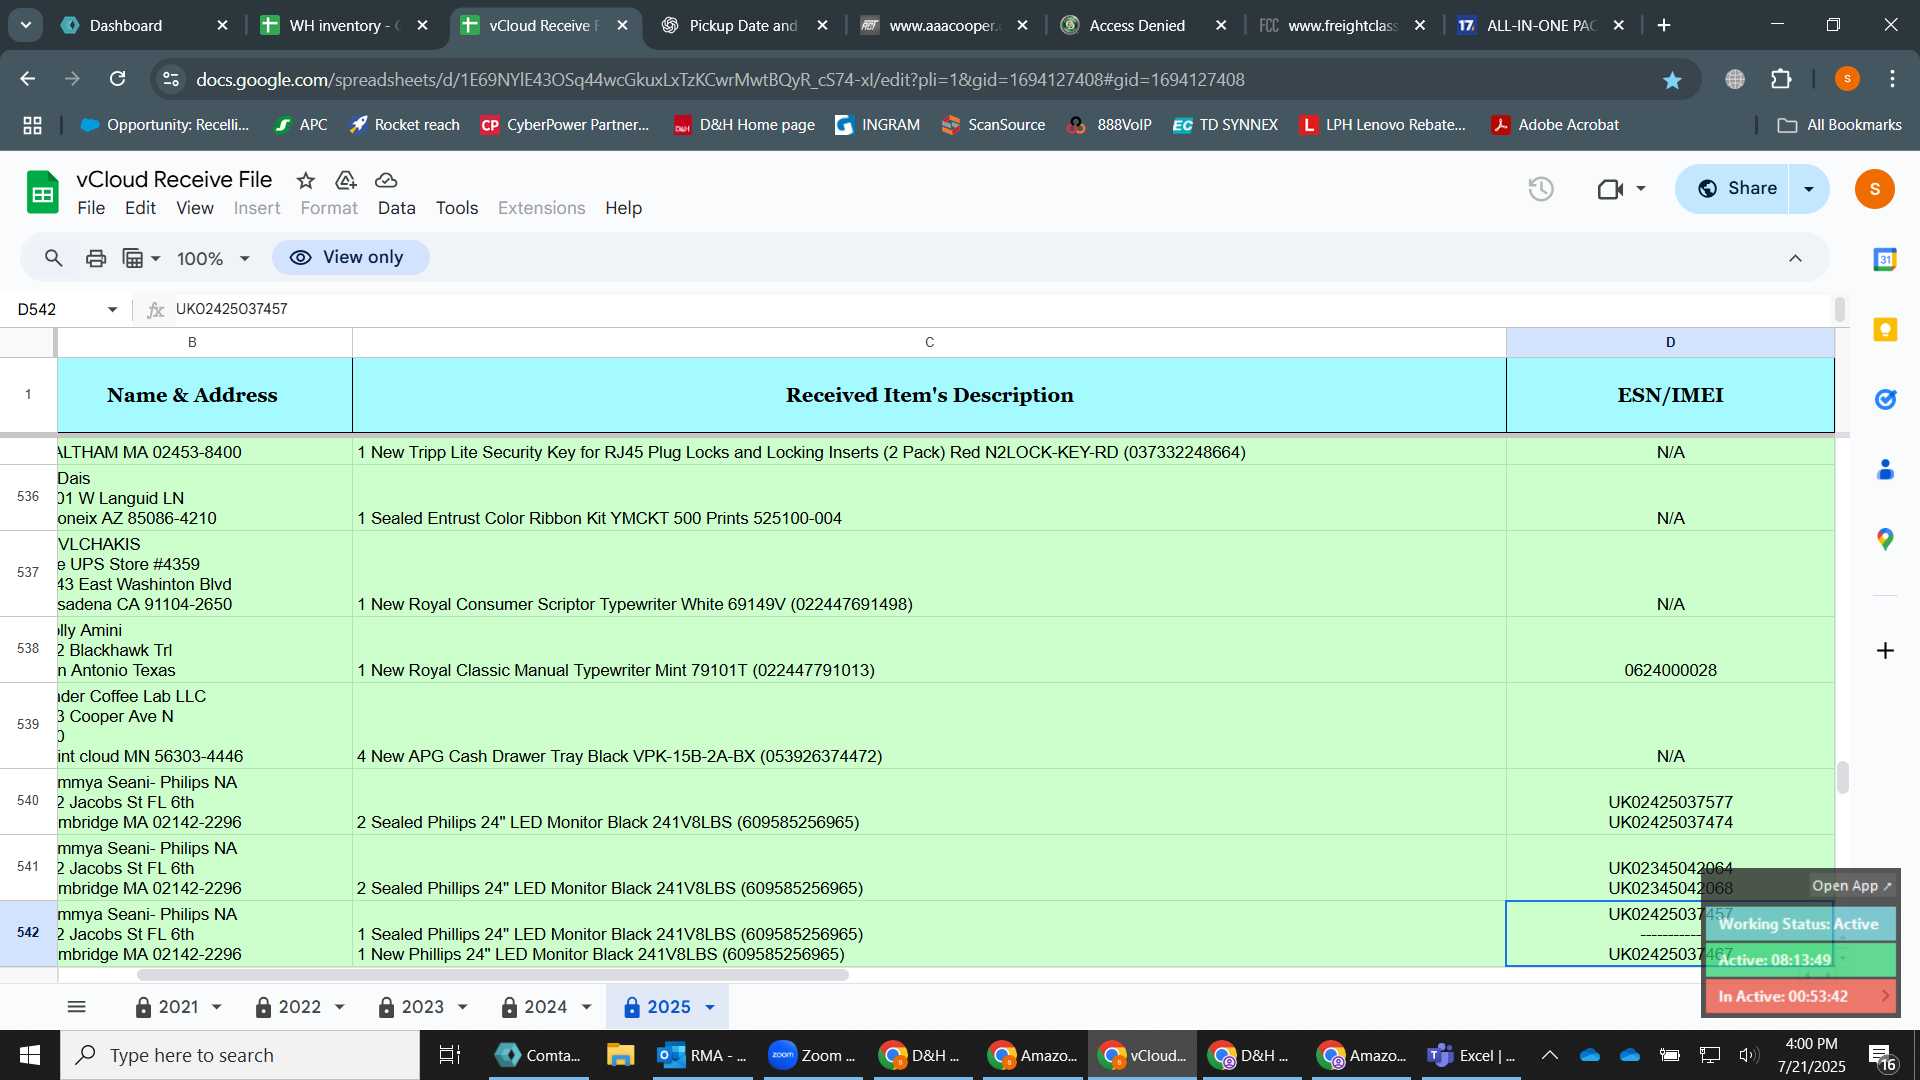1920x1080 pixels.
Task: Open the 2021 sheet tab menu arrow
Action: (216, 1008)
